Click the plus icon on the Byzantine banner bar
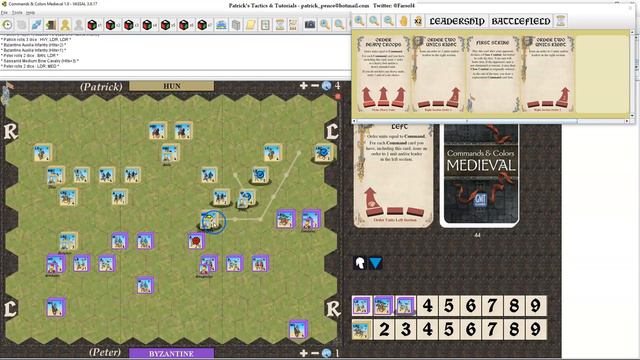 [303, 353]
